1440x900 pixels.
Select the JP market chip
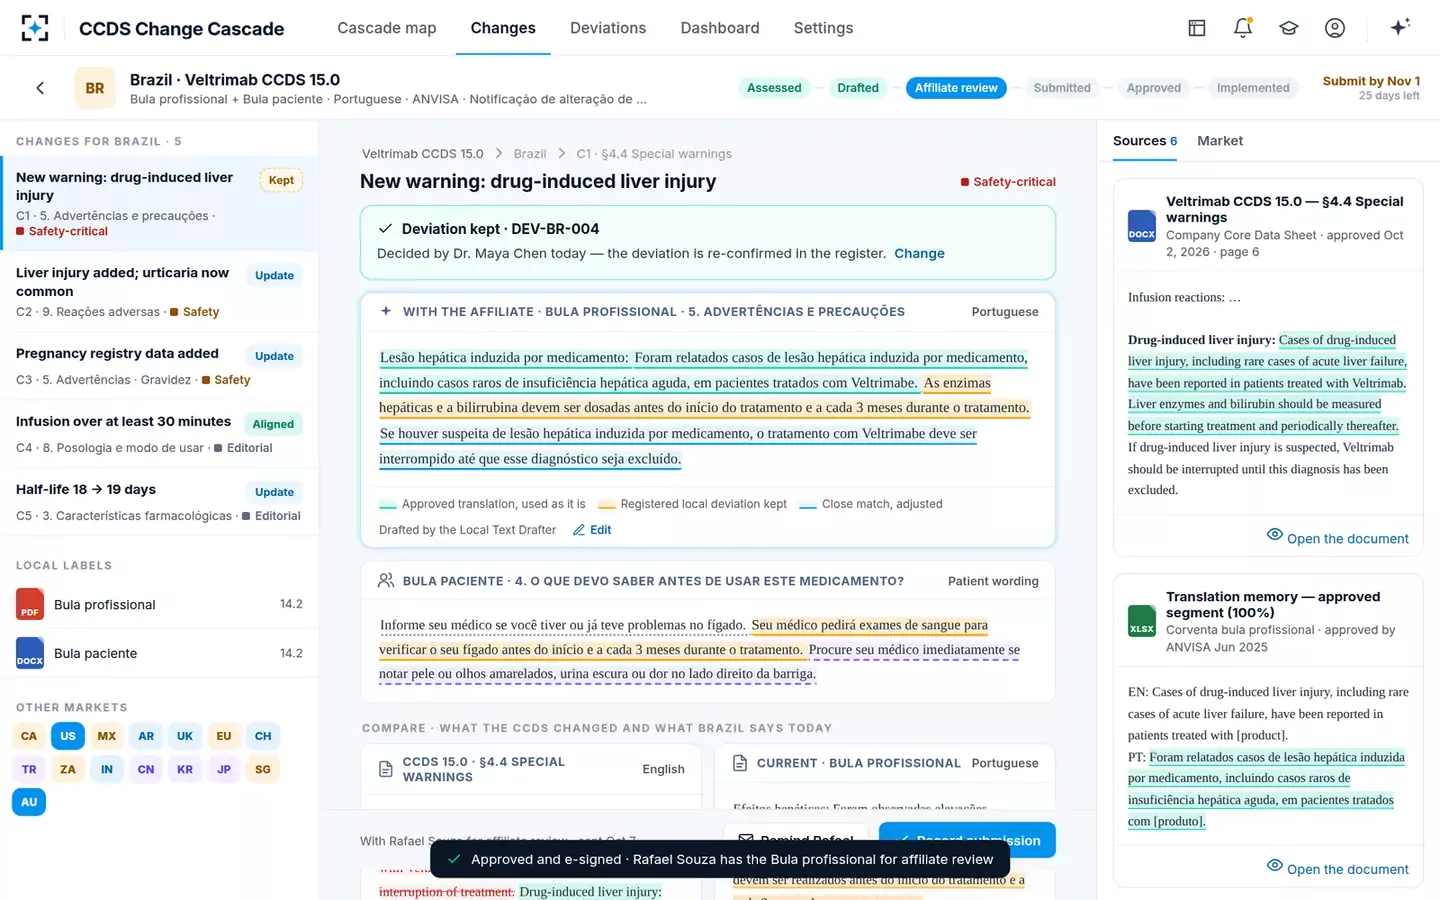click(x=224, y=769)
